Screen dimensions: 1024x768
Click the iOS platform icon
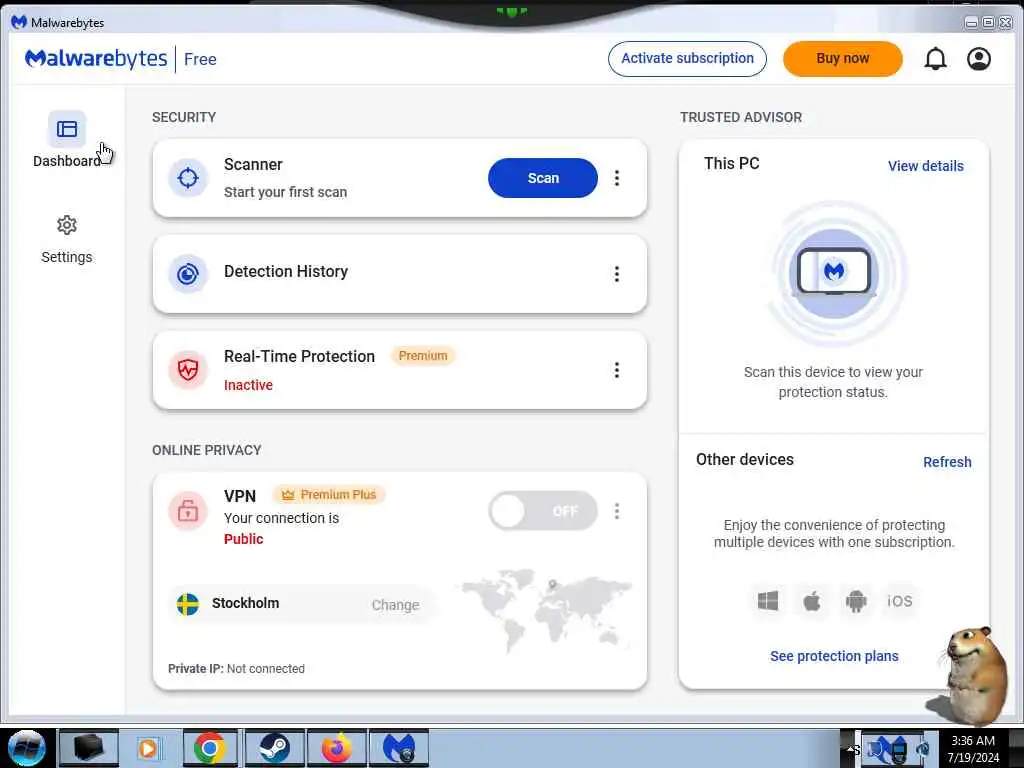pyautogui.click(x=899, y=601)
